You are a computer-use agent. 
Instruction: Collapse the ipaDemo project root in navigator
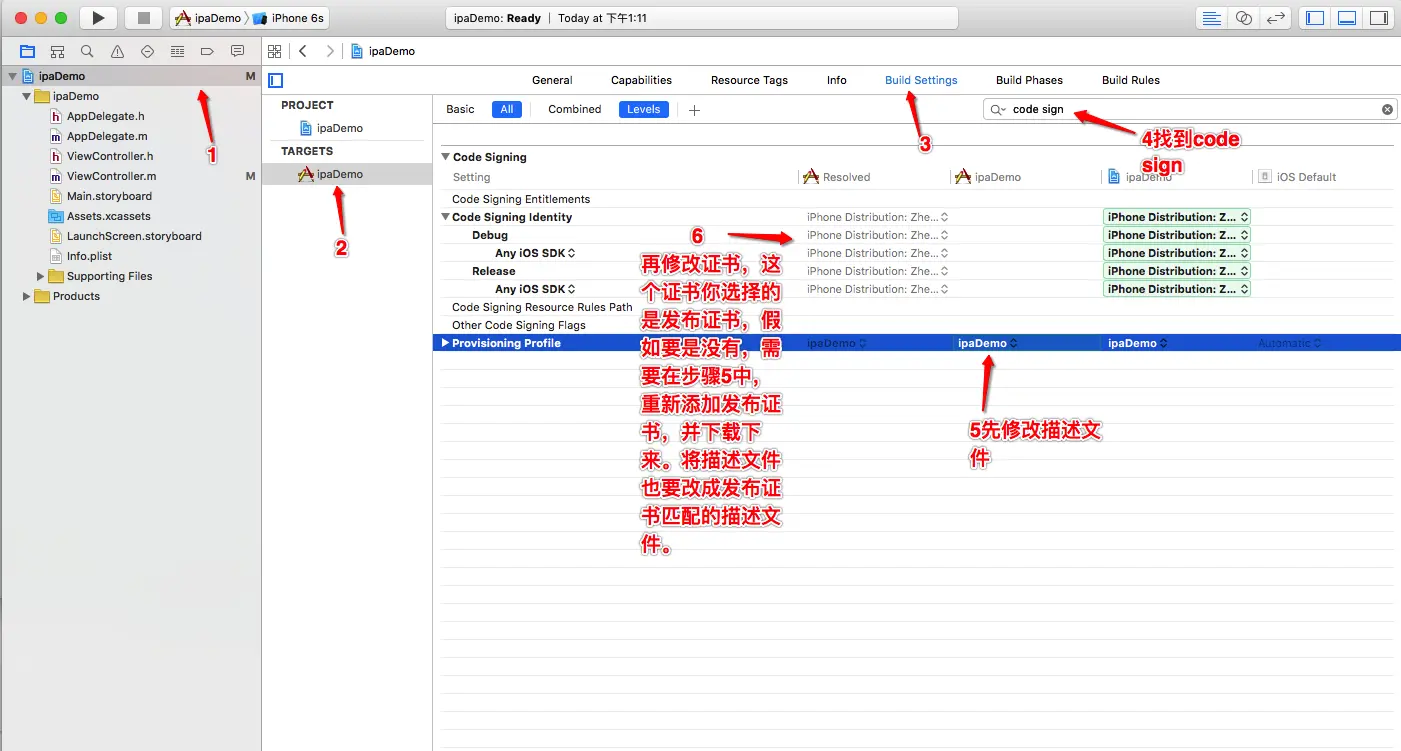click(12, 76)
